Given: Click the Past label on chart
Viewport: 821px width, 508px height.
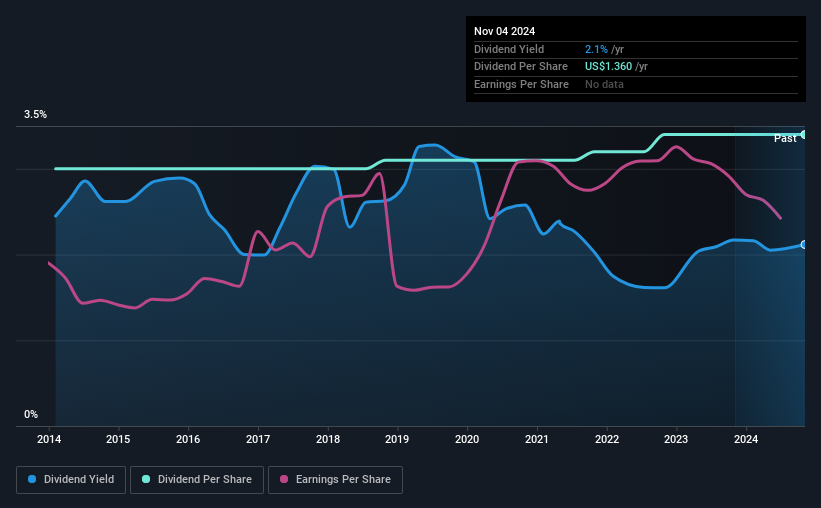Looking at the screenshot, I should pyautogui.click(x=785, y=138).
